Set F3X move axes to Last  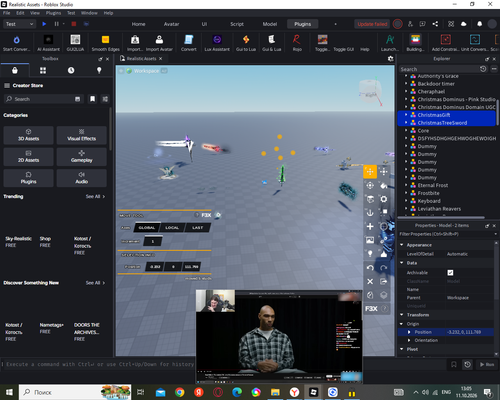pyautogui.click(x=198, y=228)
